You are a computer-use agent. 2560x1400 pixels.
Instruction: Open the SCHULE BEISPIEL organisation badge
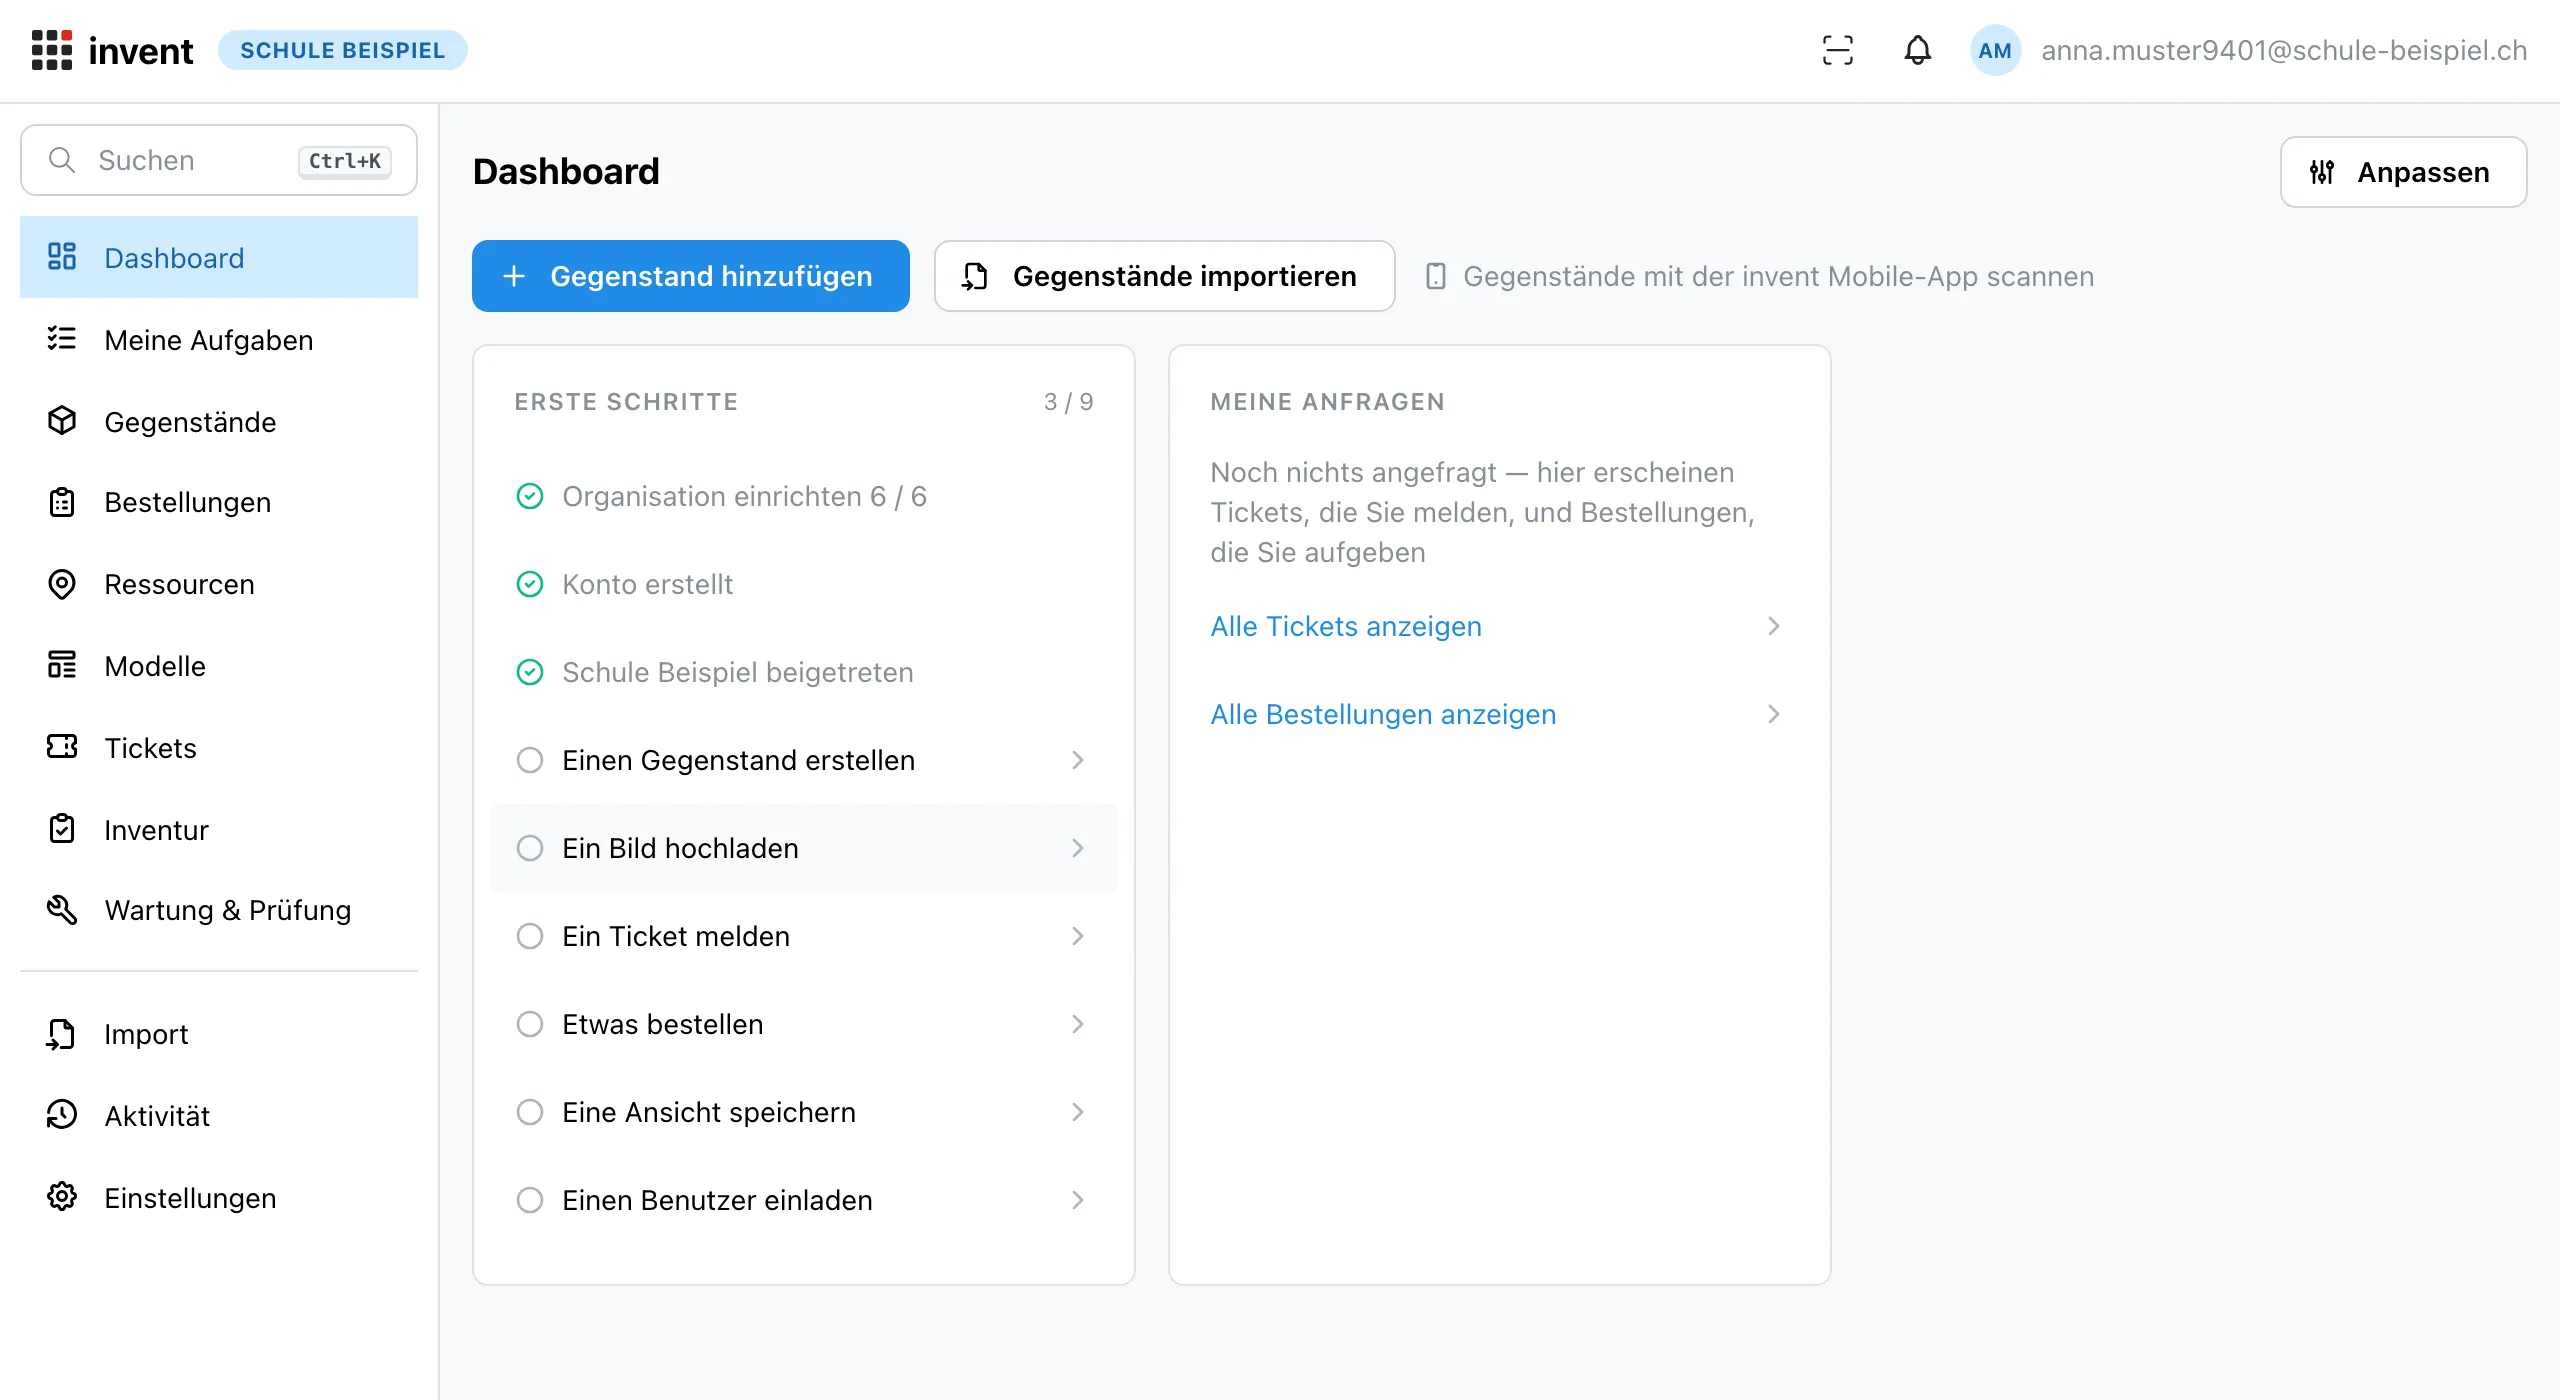[342, 50]
